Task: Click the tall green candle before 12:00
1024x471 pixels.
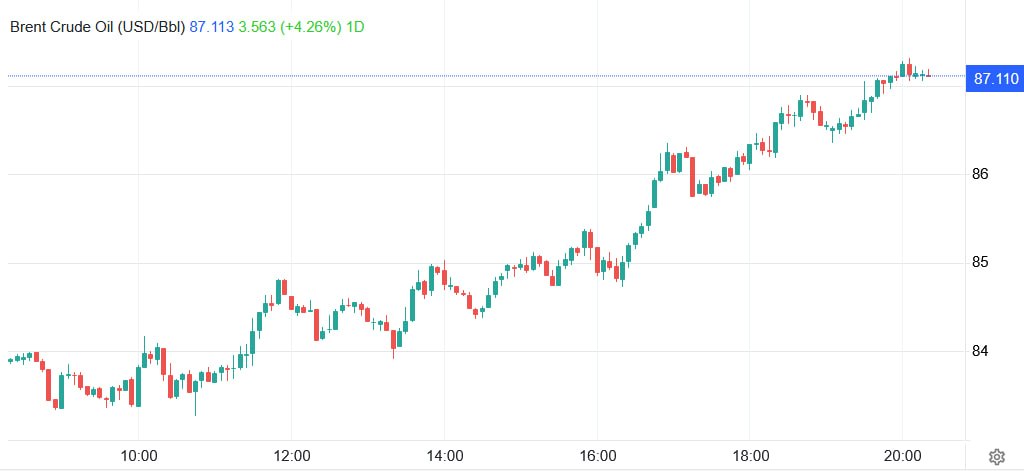Action: 279,291
